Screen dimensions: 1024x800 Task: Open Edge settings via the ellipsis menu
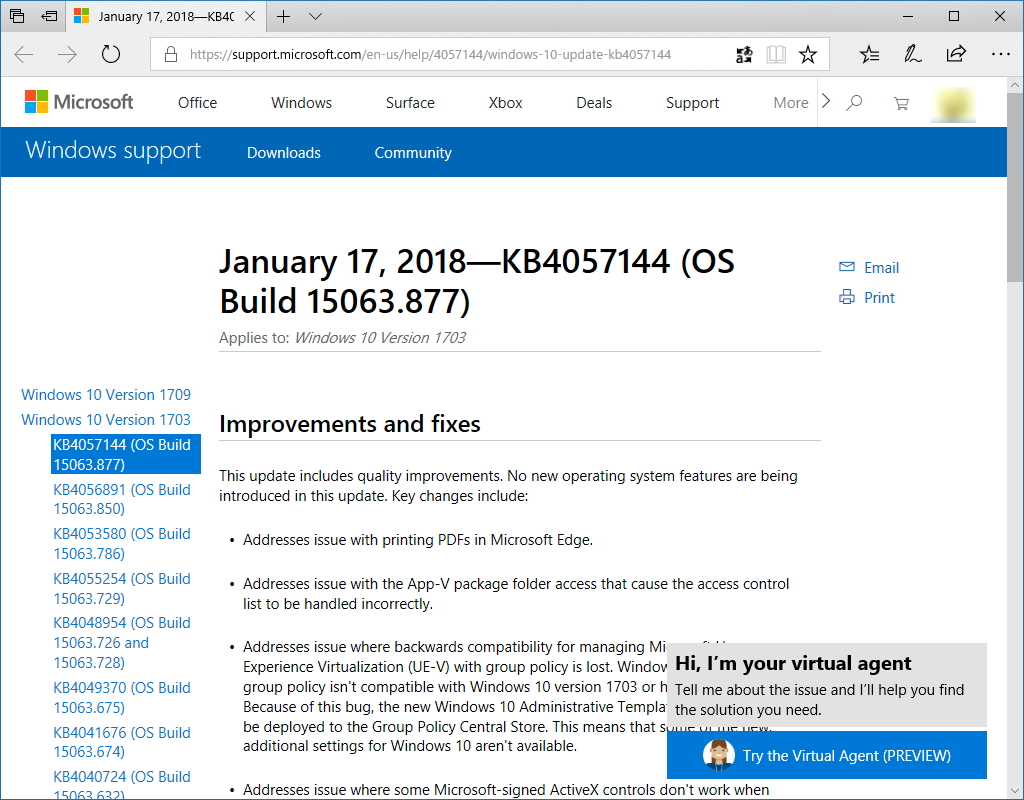click(x=1001, y=54)
